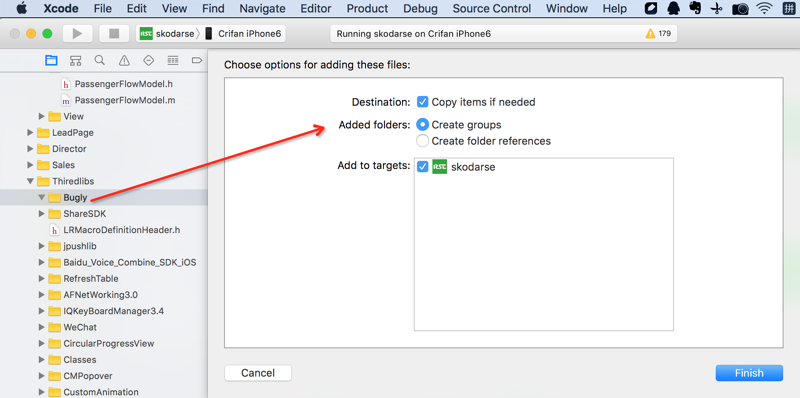Toggle the Copy items if needed checkbox
Image resolution: width=800 pixels, height=398 pixels.
[422, 102]
